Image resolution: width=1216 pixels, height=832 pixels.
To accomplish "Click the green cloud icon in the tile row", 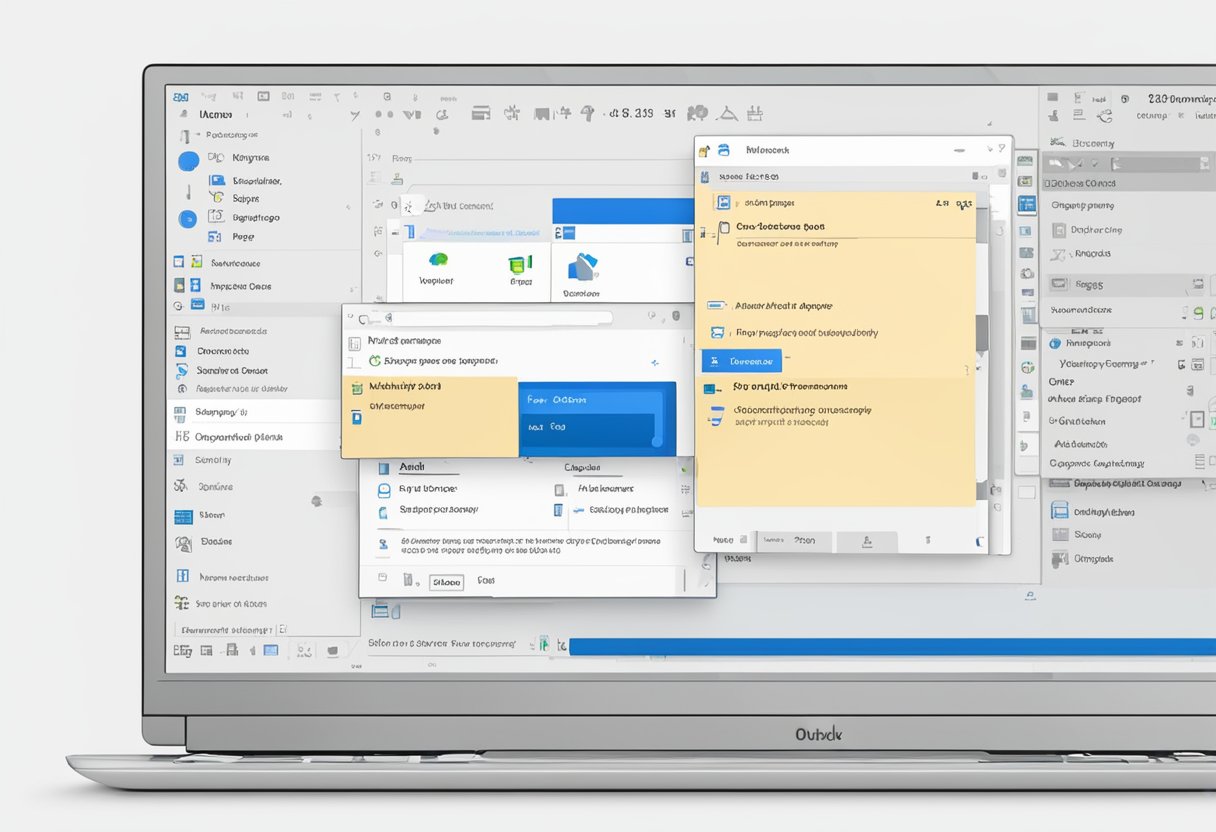I will tap(436, 262).
